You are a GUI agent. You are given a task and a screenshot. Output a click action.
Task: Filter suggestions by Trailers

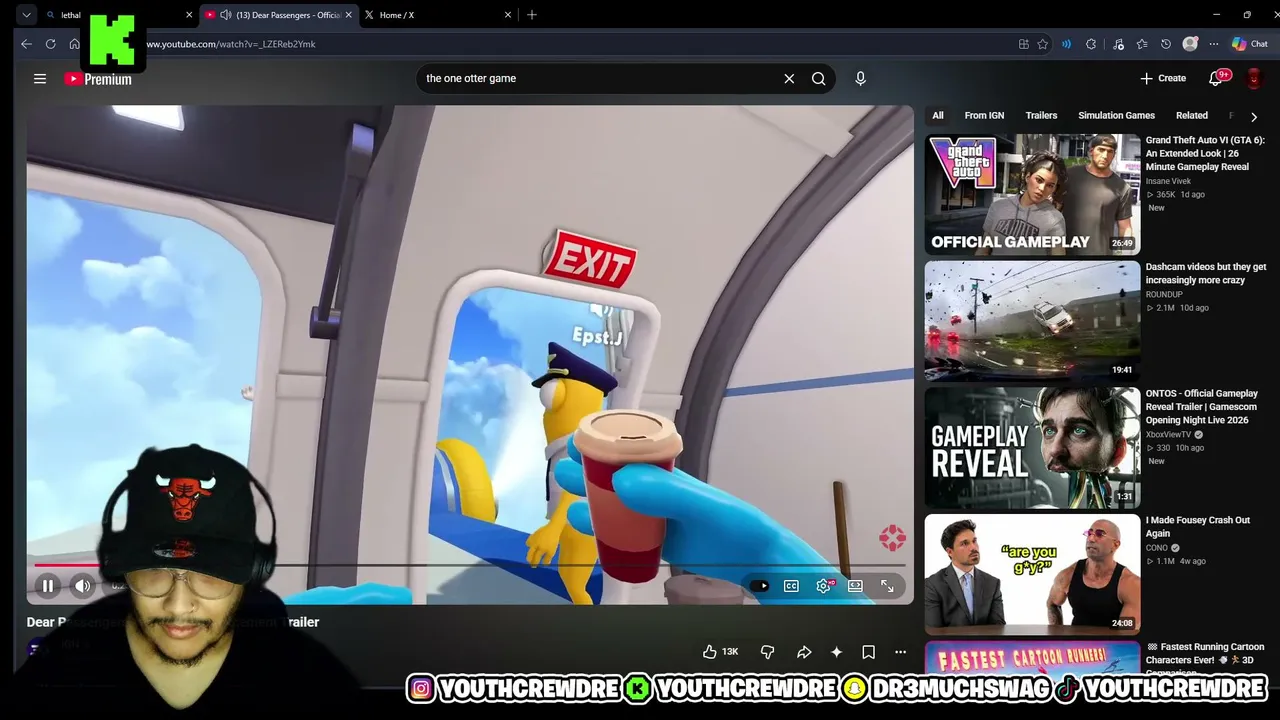click(x=1041, y=116)
